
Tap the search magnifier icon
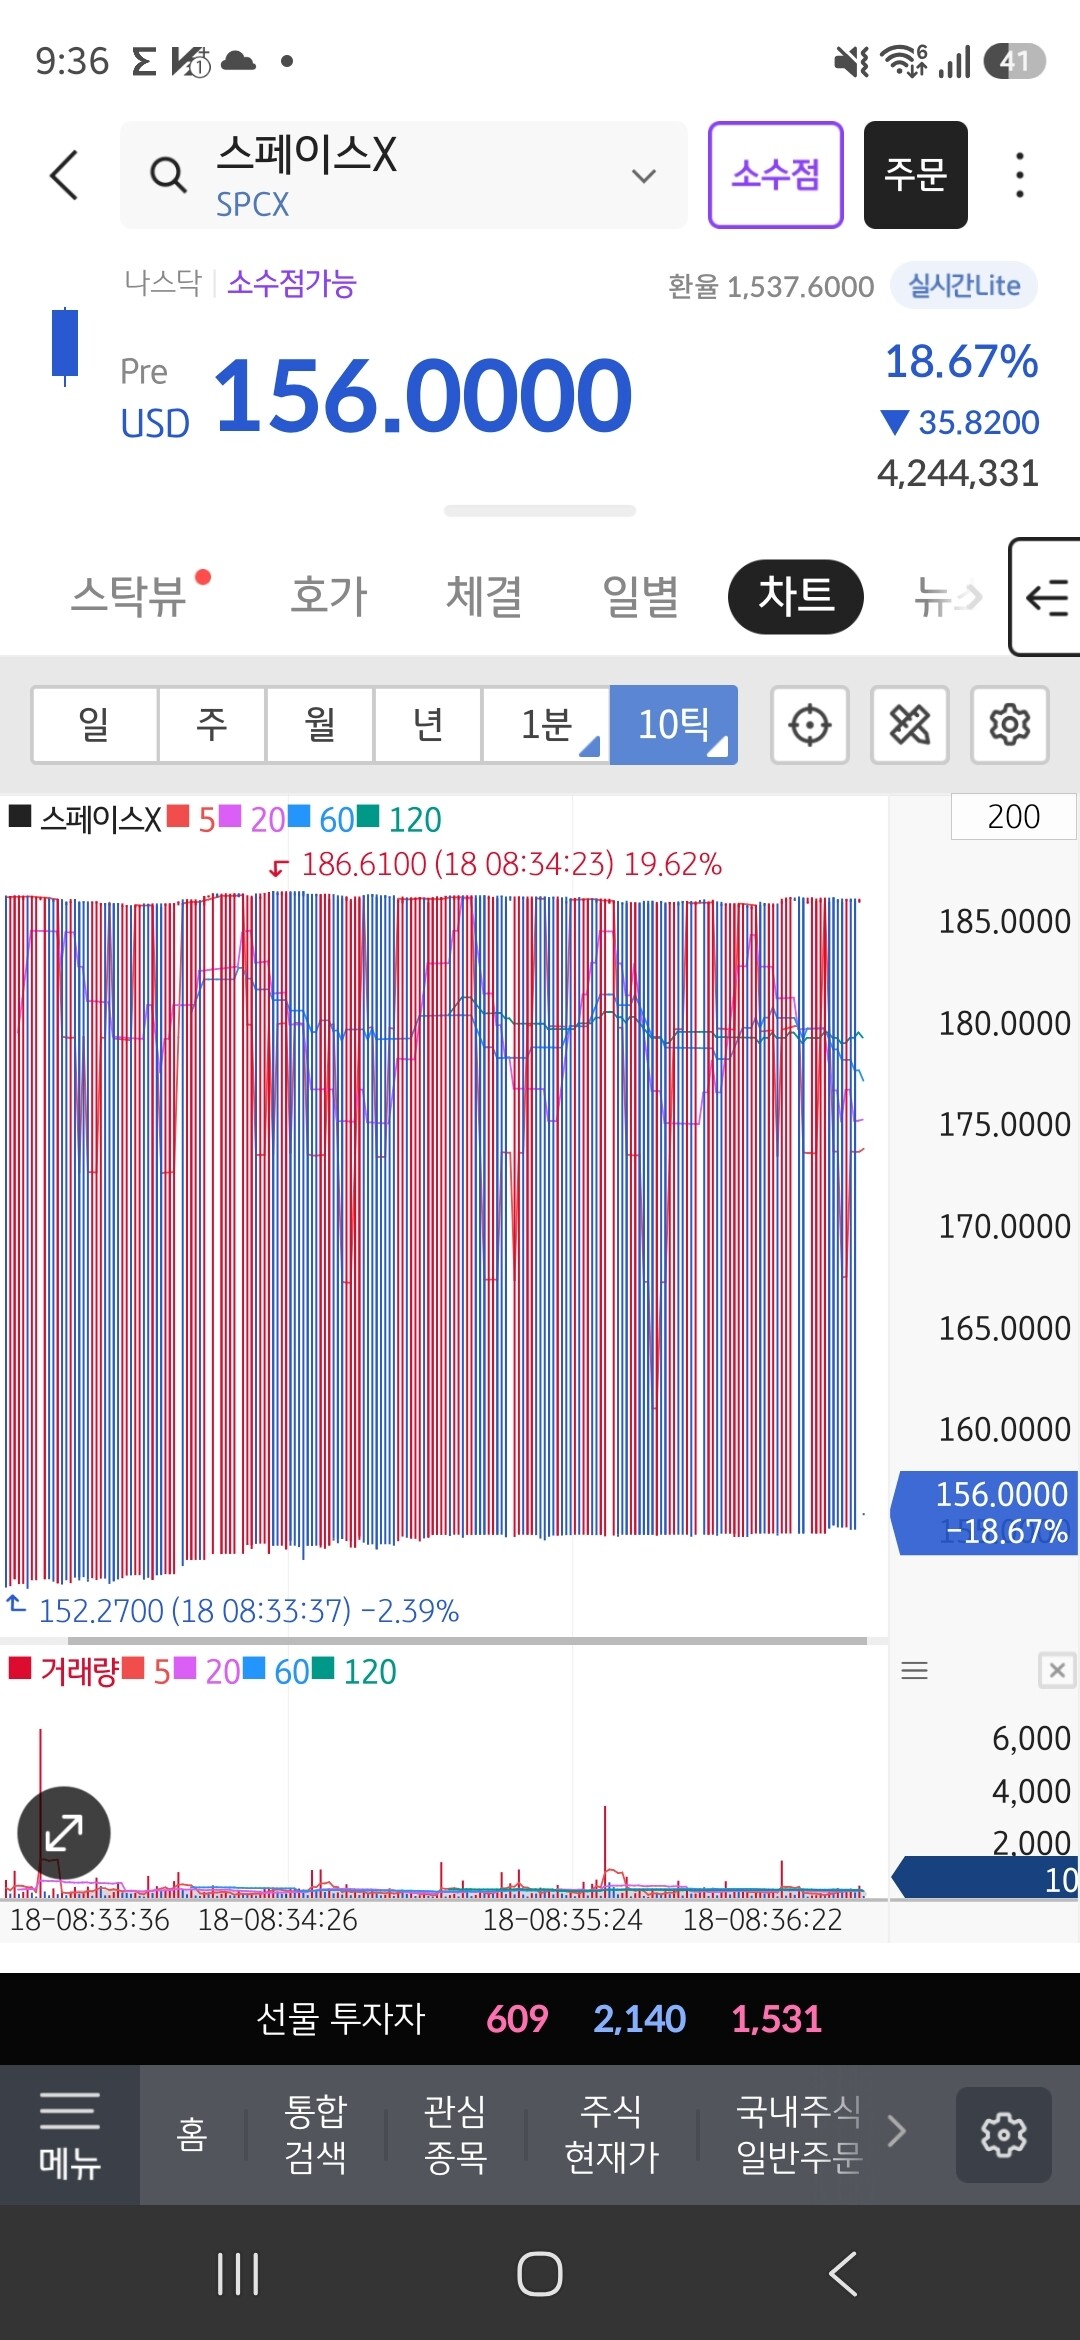(167, 175)
